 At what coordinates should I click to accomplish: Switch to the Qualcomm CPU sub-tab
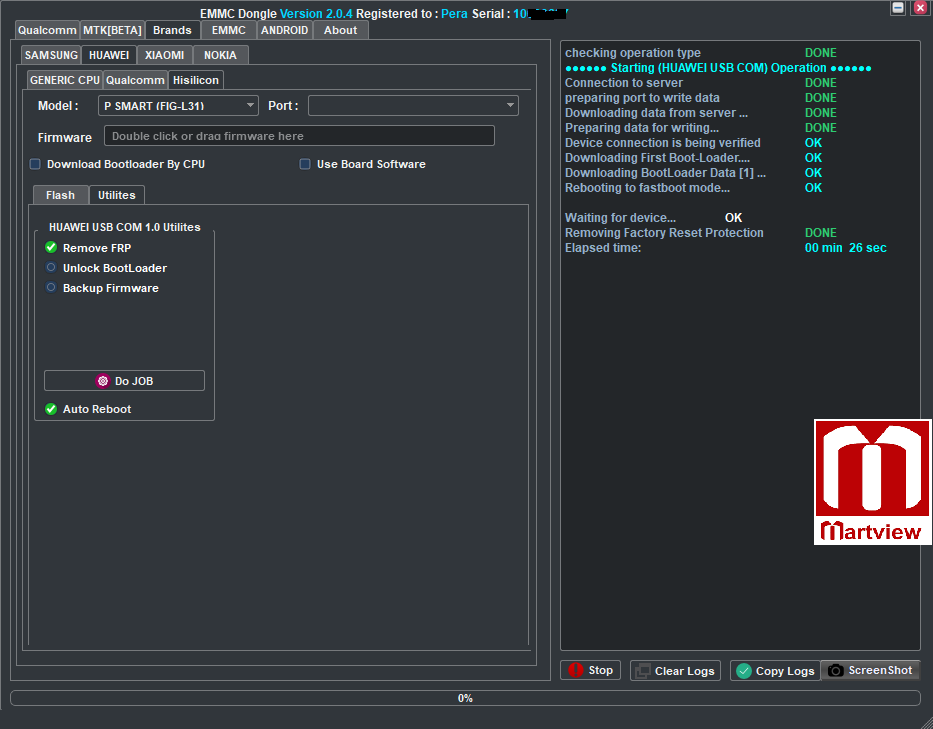(x=135, y=80)
